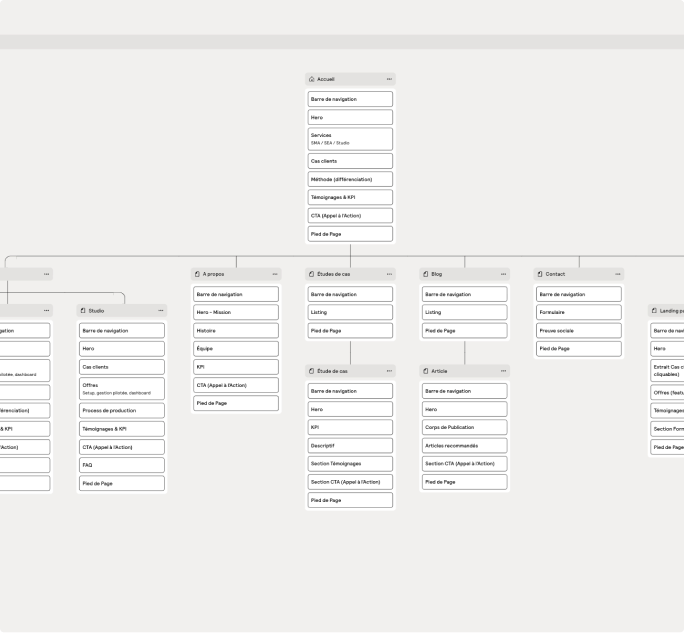Select the Contact page title

[x=555, y=274]
